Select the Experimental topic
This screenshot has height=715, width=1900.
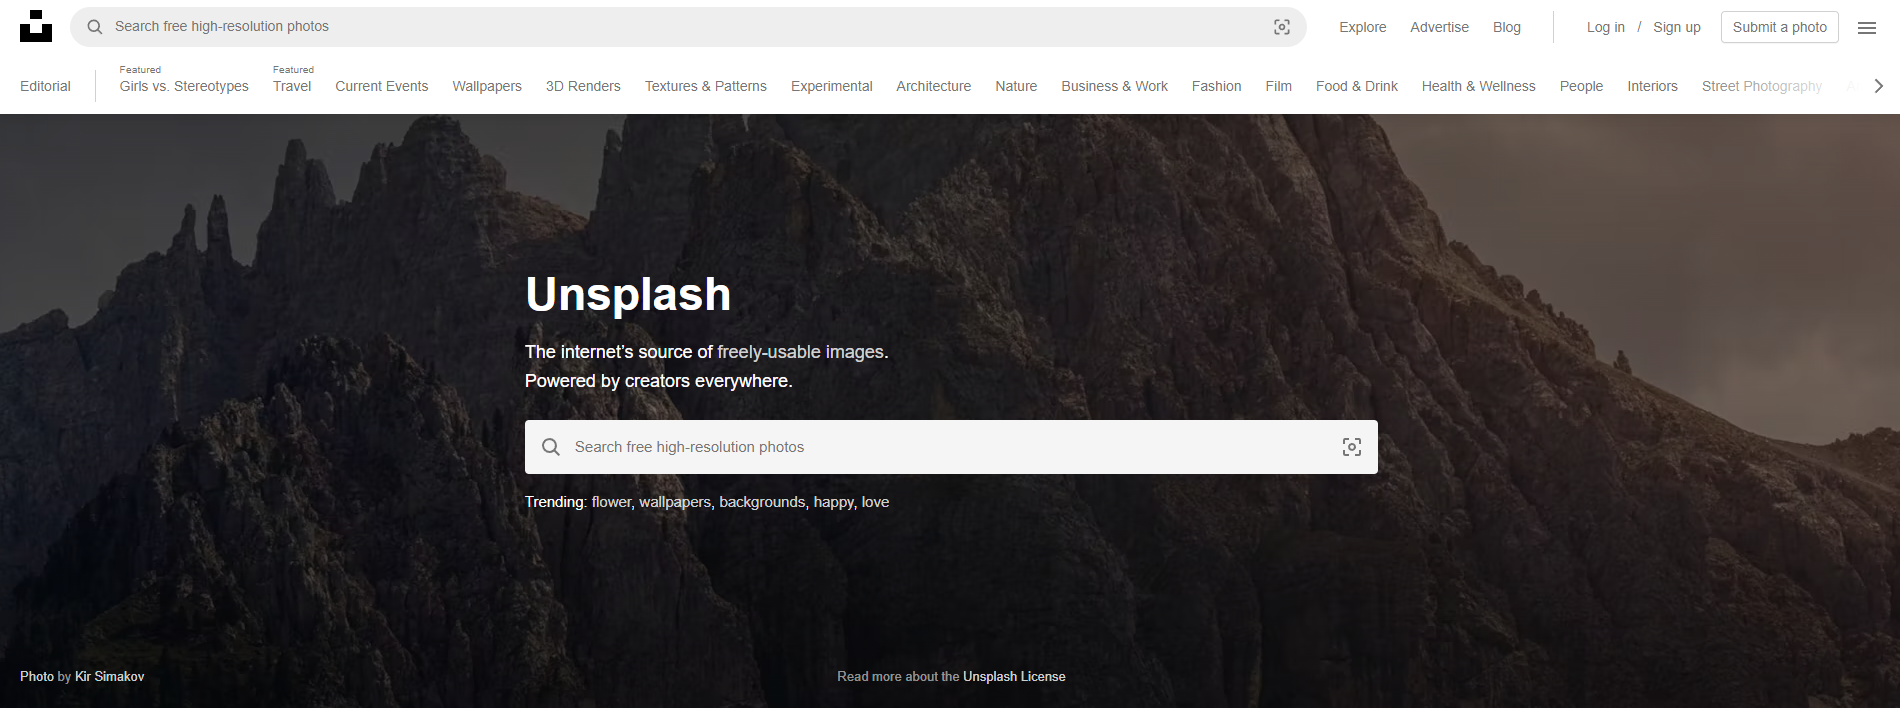point(832,86)
